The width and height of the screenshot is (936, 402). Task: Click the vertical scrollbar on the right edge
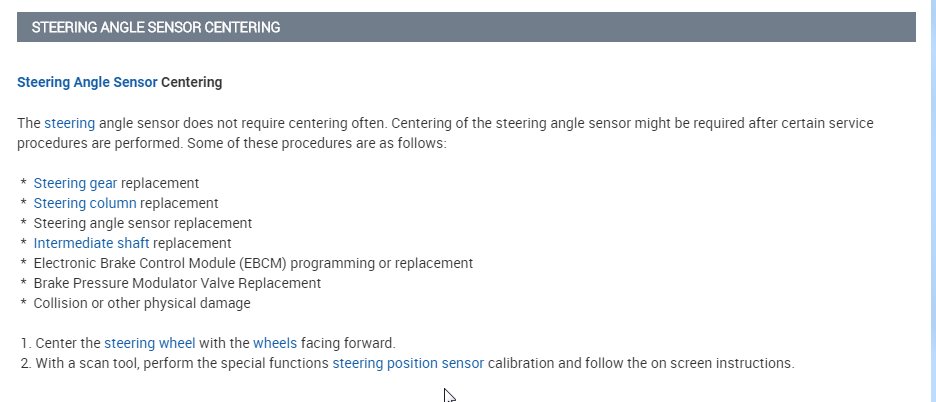point(931,200)
